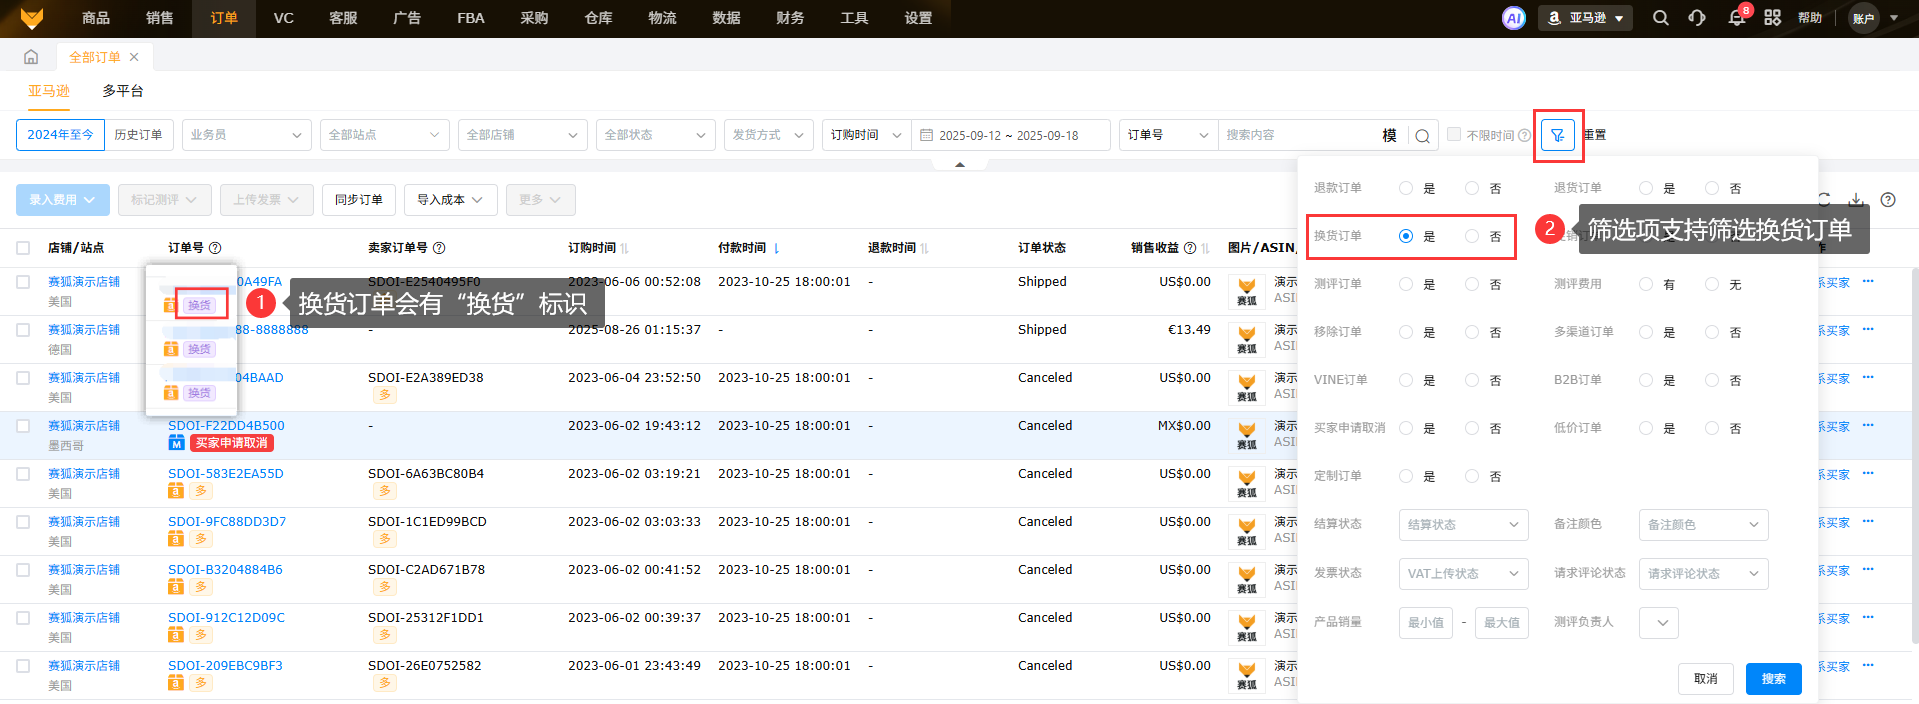This screenshot has height=704, width=1919.
Task: Click the 最小值 product sales input
Action: click(x=1425, y=623)
